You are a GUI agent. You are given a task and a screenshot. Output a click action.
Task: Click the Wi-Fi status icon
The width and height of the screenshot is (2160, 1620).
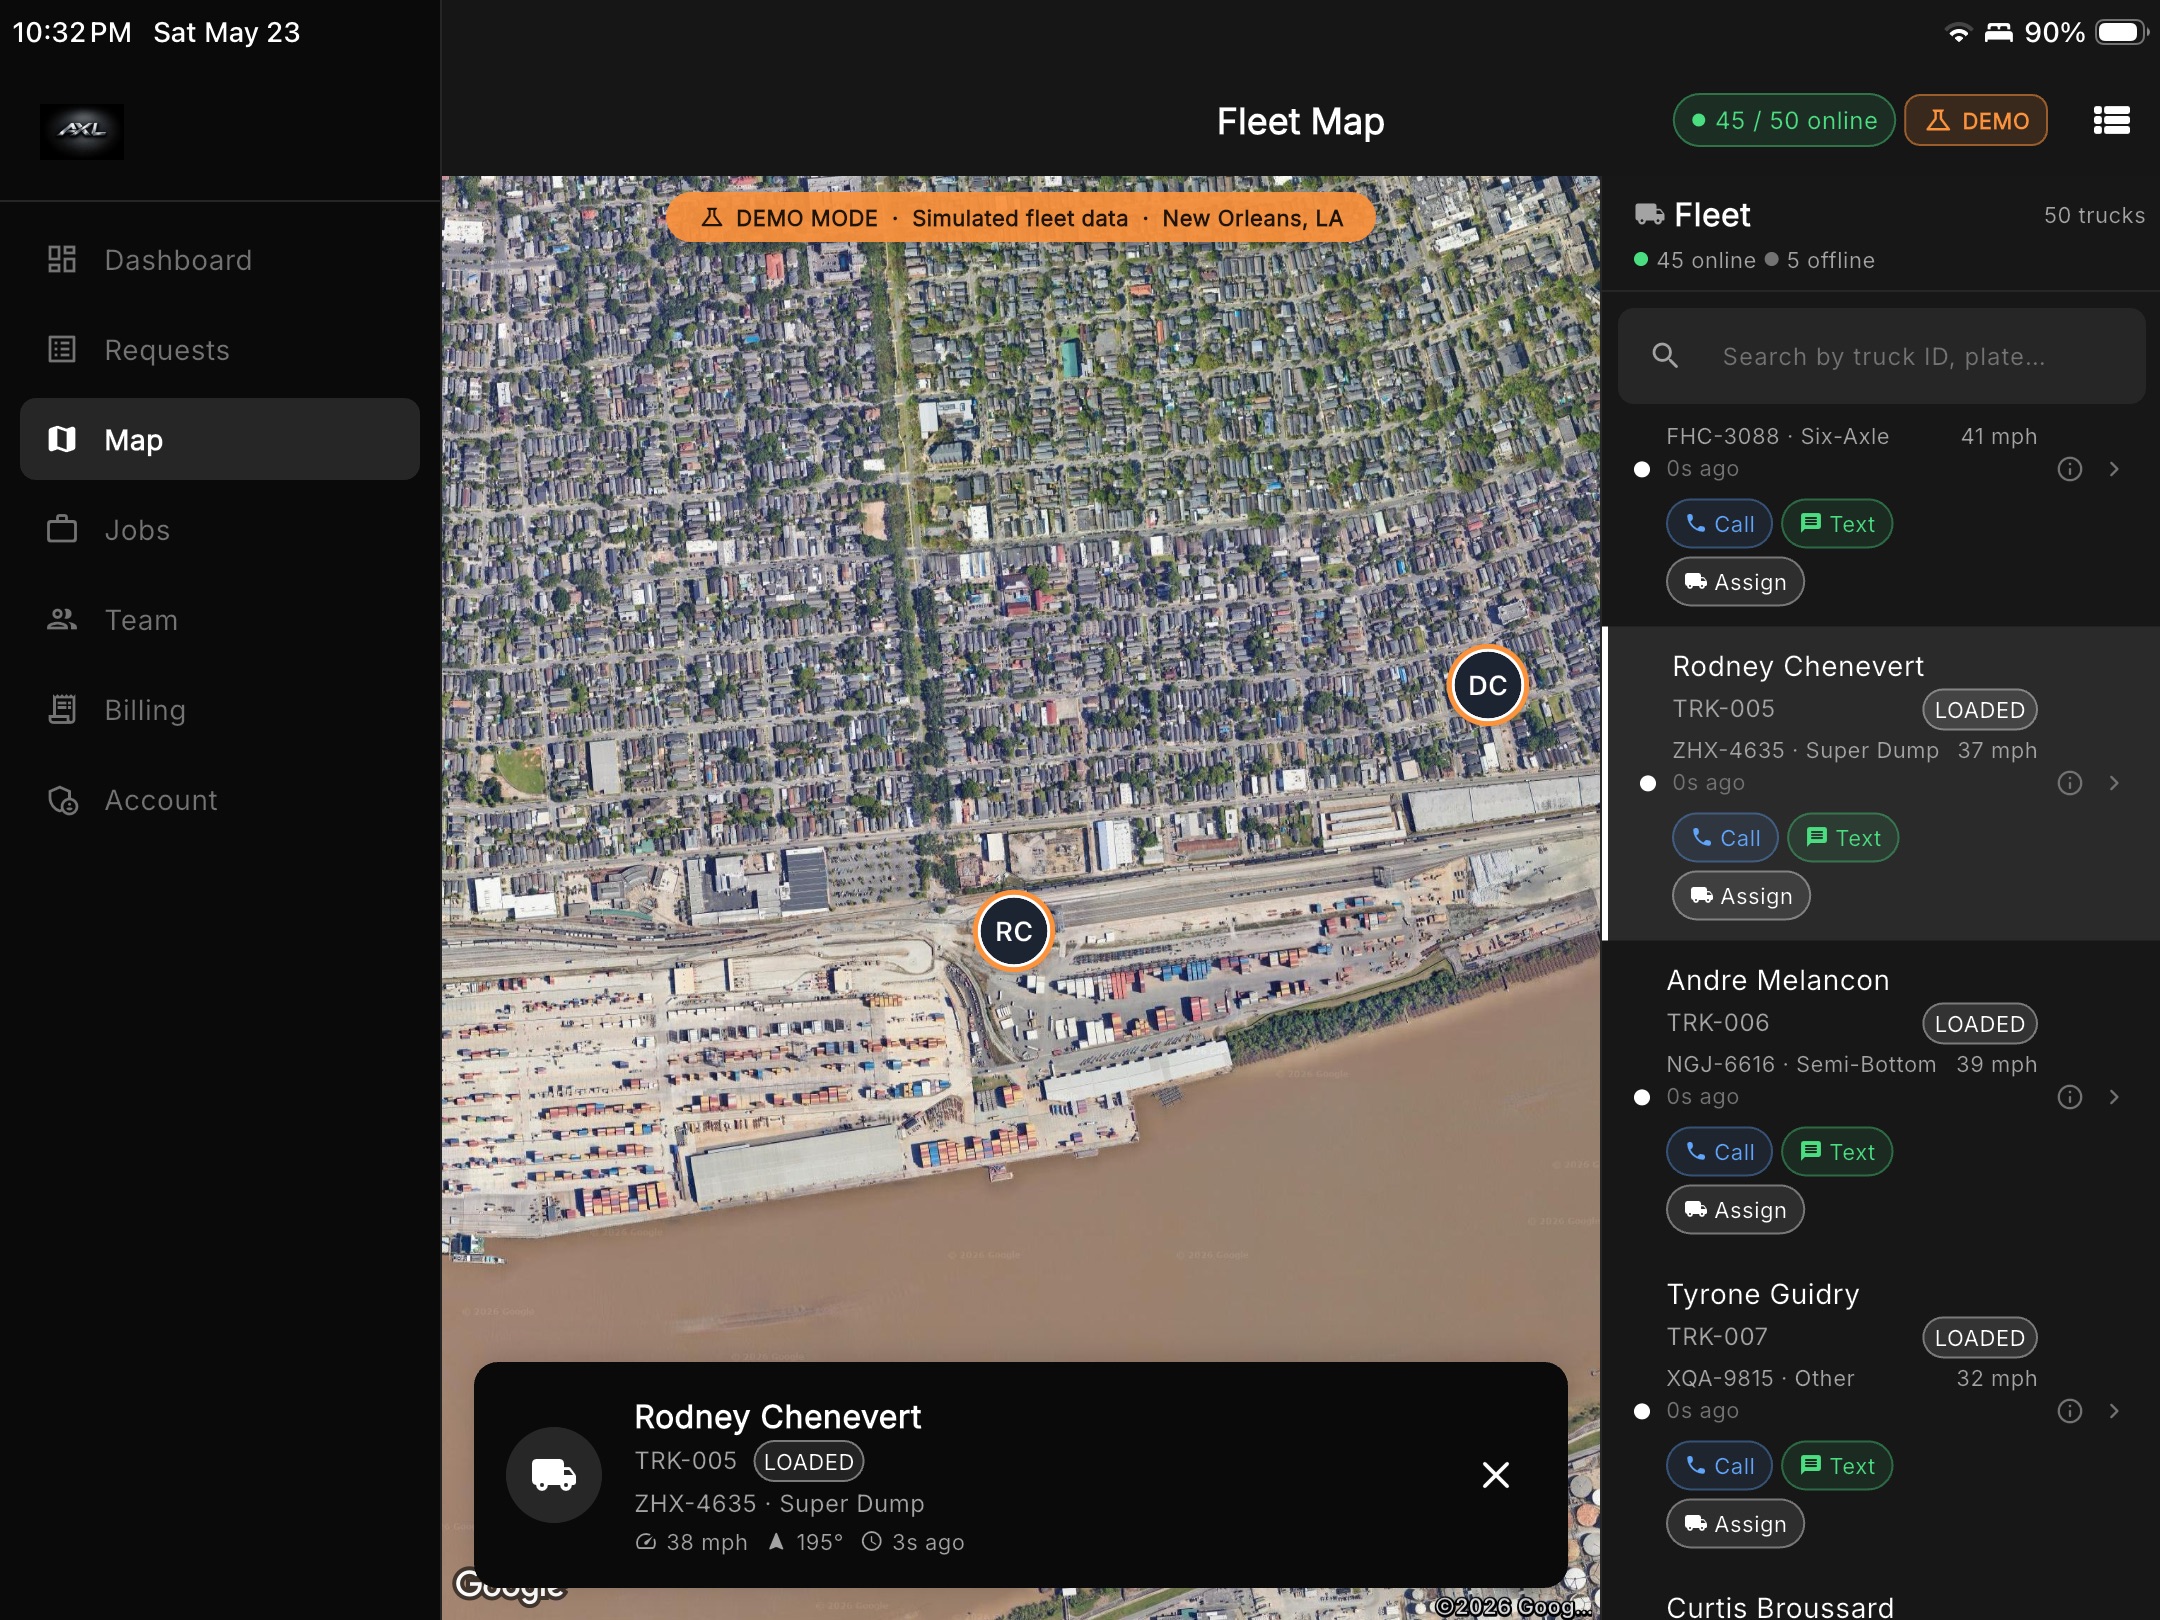pyautogui.click(x=1958, y=33)
